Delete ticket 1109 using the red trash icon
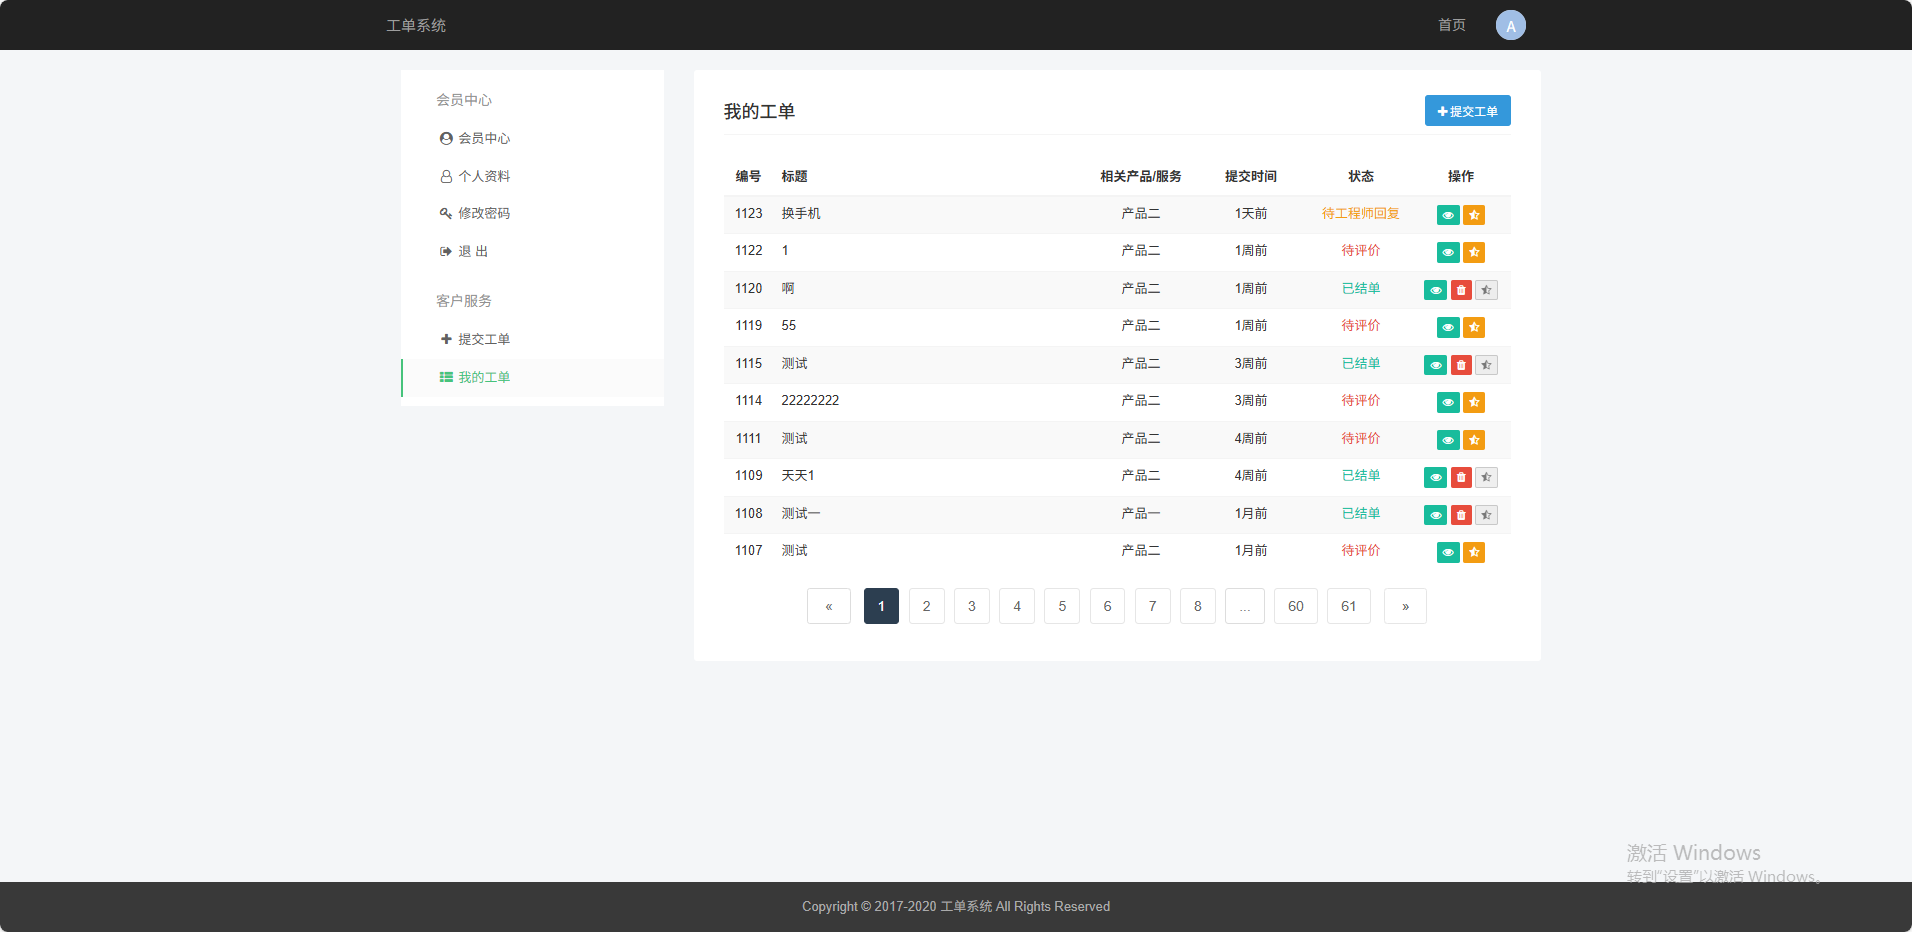Viewport: 1912px width, 932px height. pos(1461,477)
